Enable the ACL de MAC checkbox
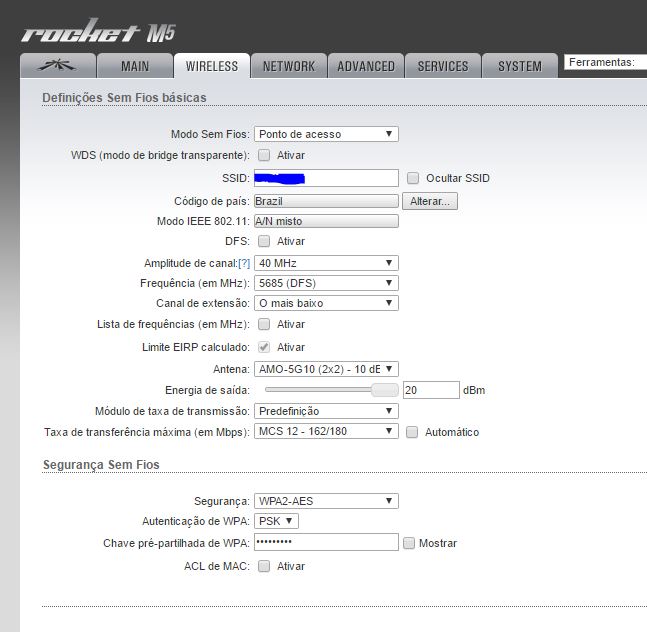Screen dimensions: 647x632 click(264, 566)
